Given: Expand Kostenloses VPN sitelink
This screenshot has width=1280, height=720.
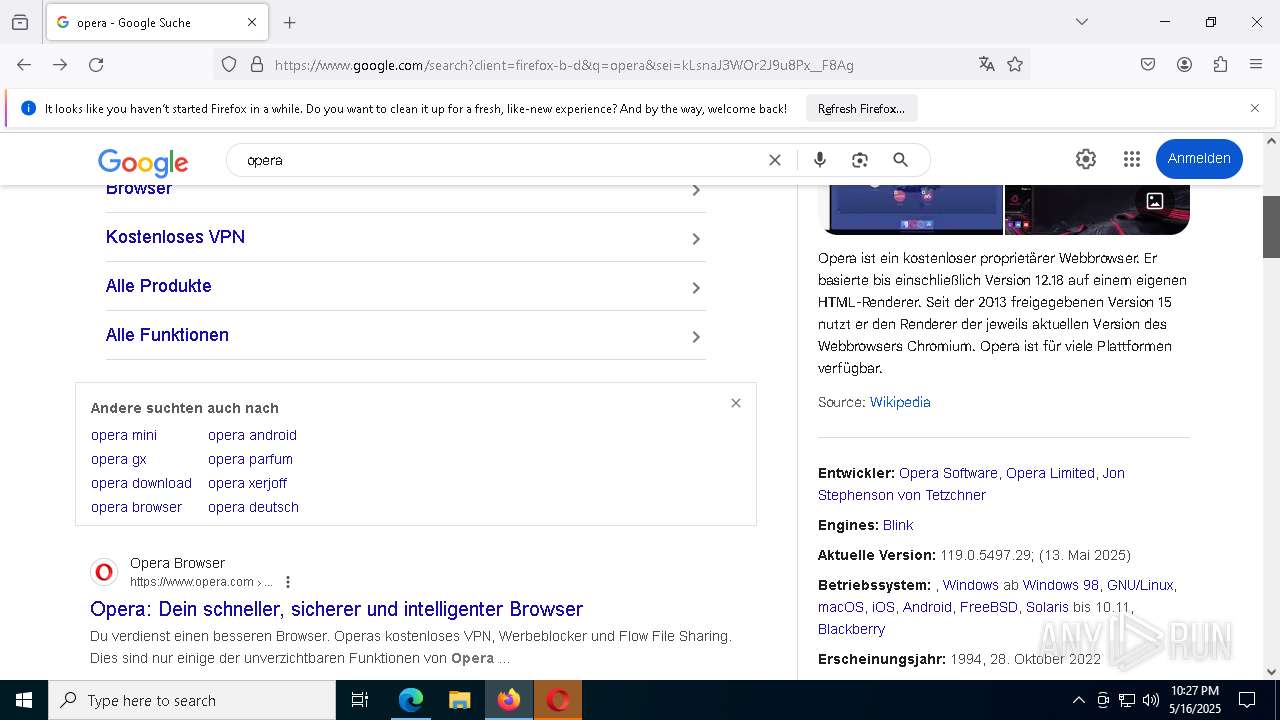Looking at the screenshot, I should coord(405,237).
